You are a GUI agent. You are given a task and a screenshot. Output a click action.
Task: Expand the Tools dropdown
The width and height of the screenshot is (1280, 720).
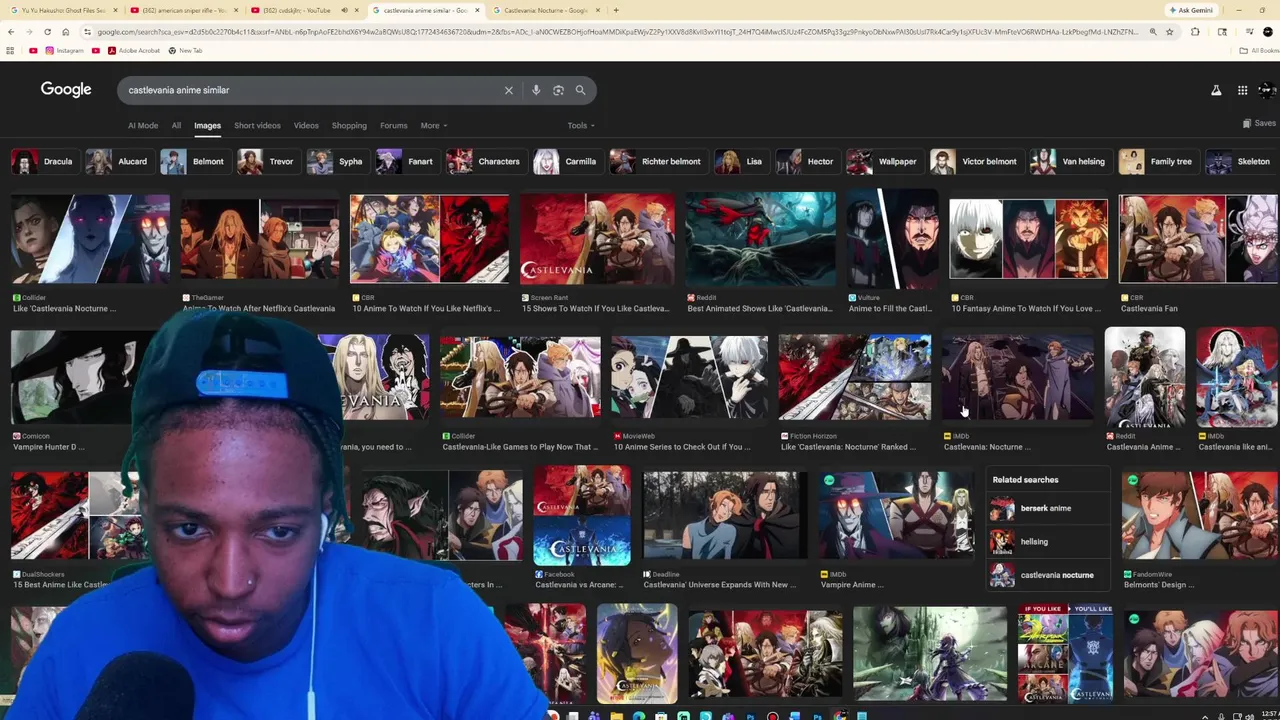(x=581, y=125)
